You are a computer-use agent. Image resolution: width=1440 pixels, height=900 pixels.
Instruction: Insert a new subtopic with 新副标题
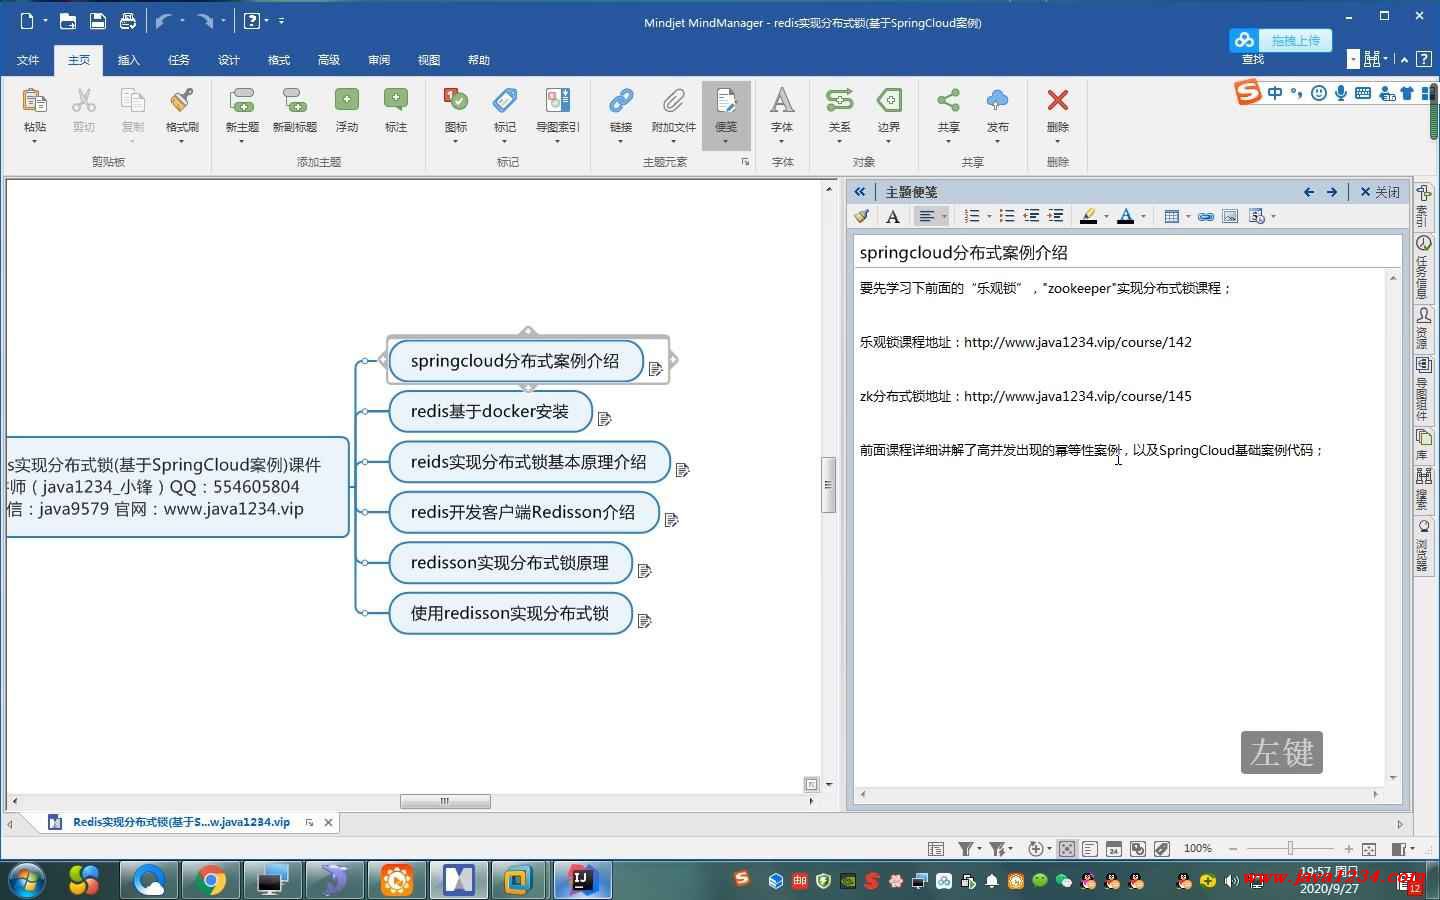pos(295,111)
